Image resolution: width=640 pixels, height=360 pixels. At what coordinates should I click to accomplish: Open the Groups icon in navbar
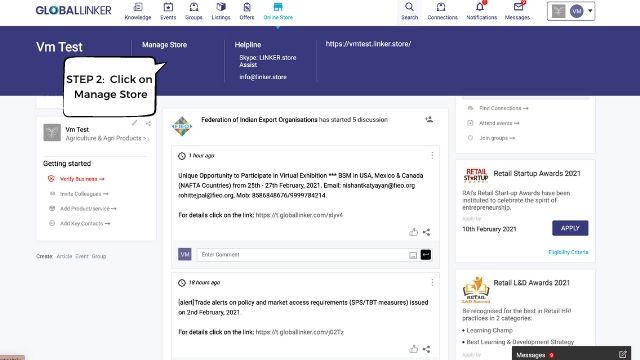tap(194, 7)
